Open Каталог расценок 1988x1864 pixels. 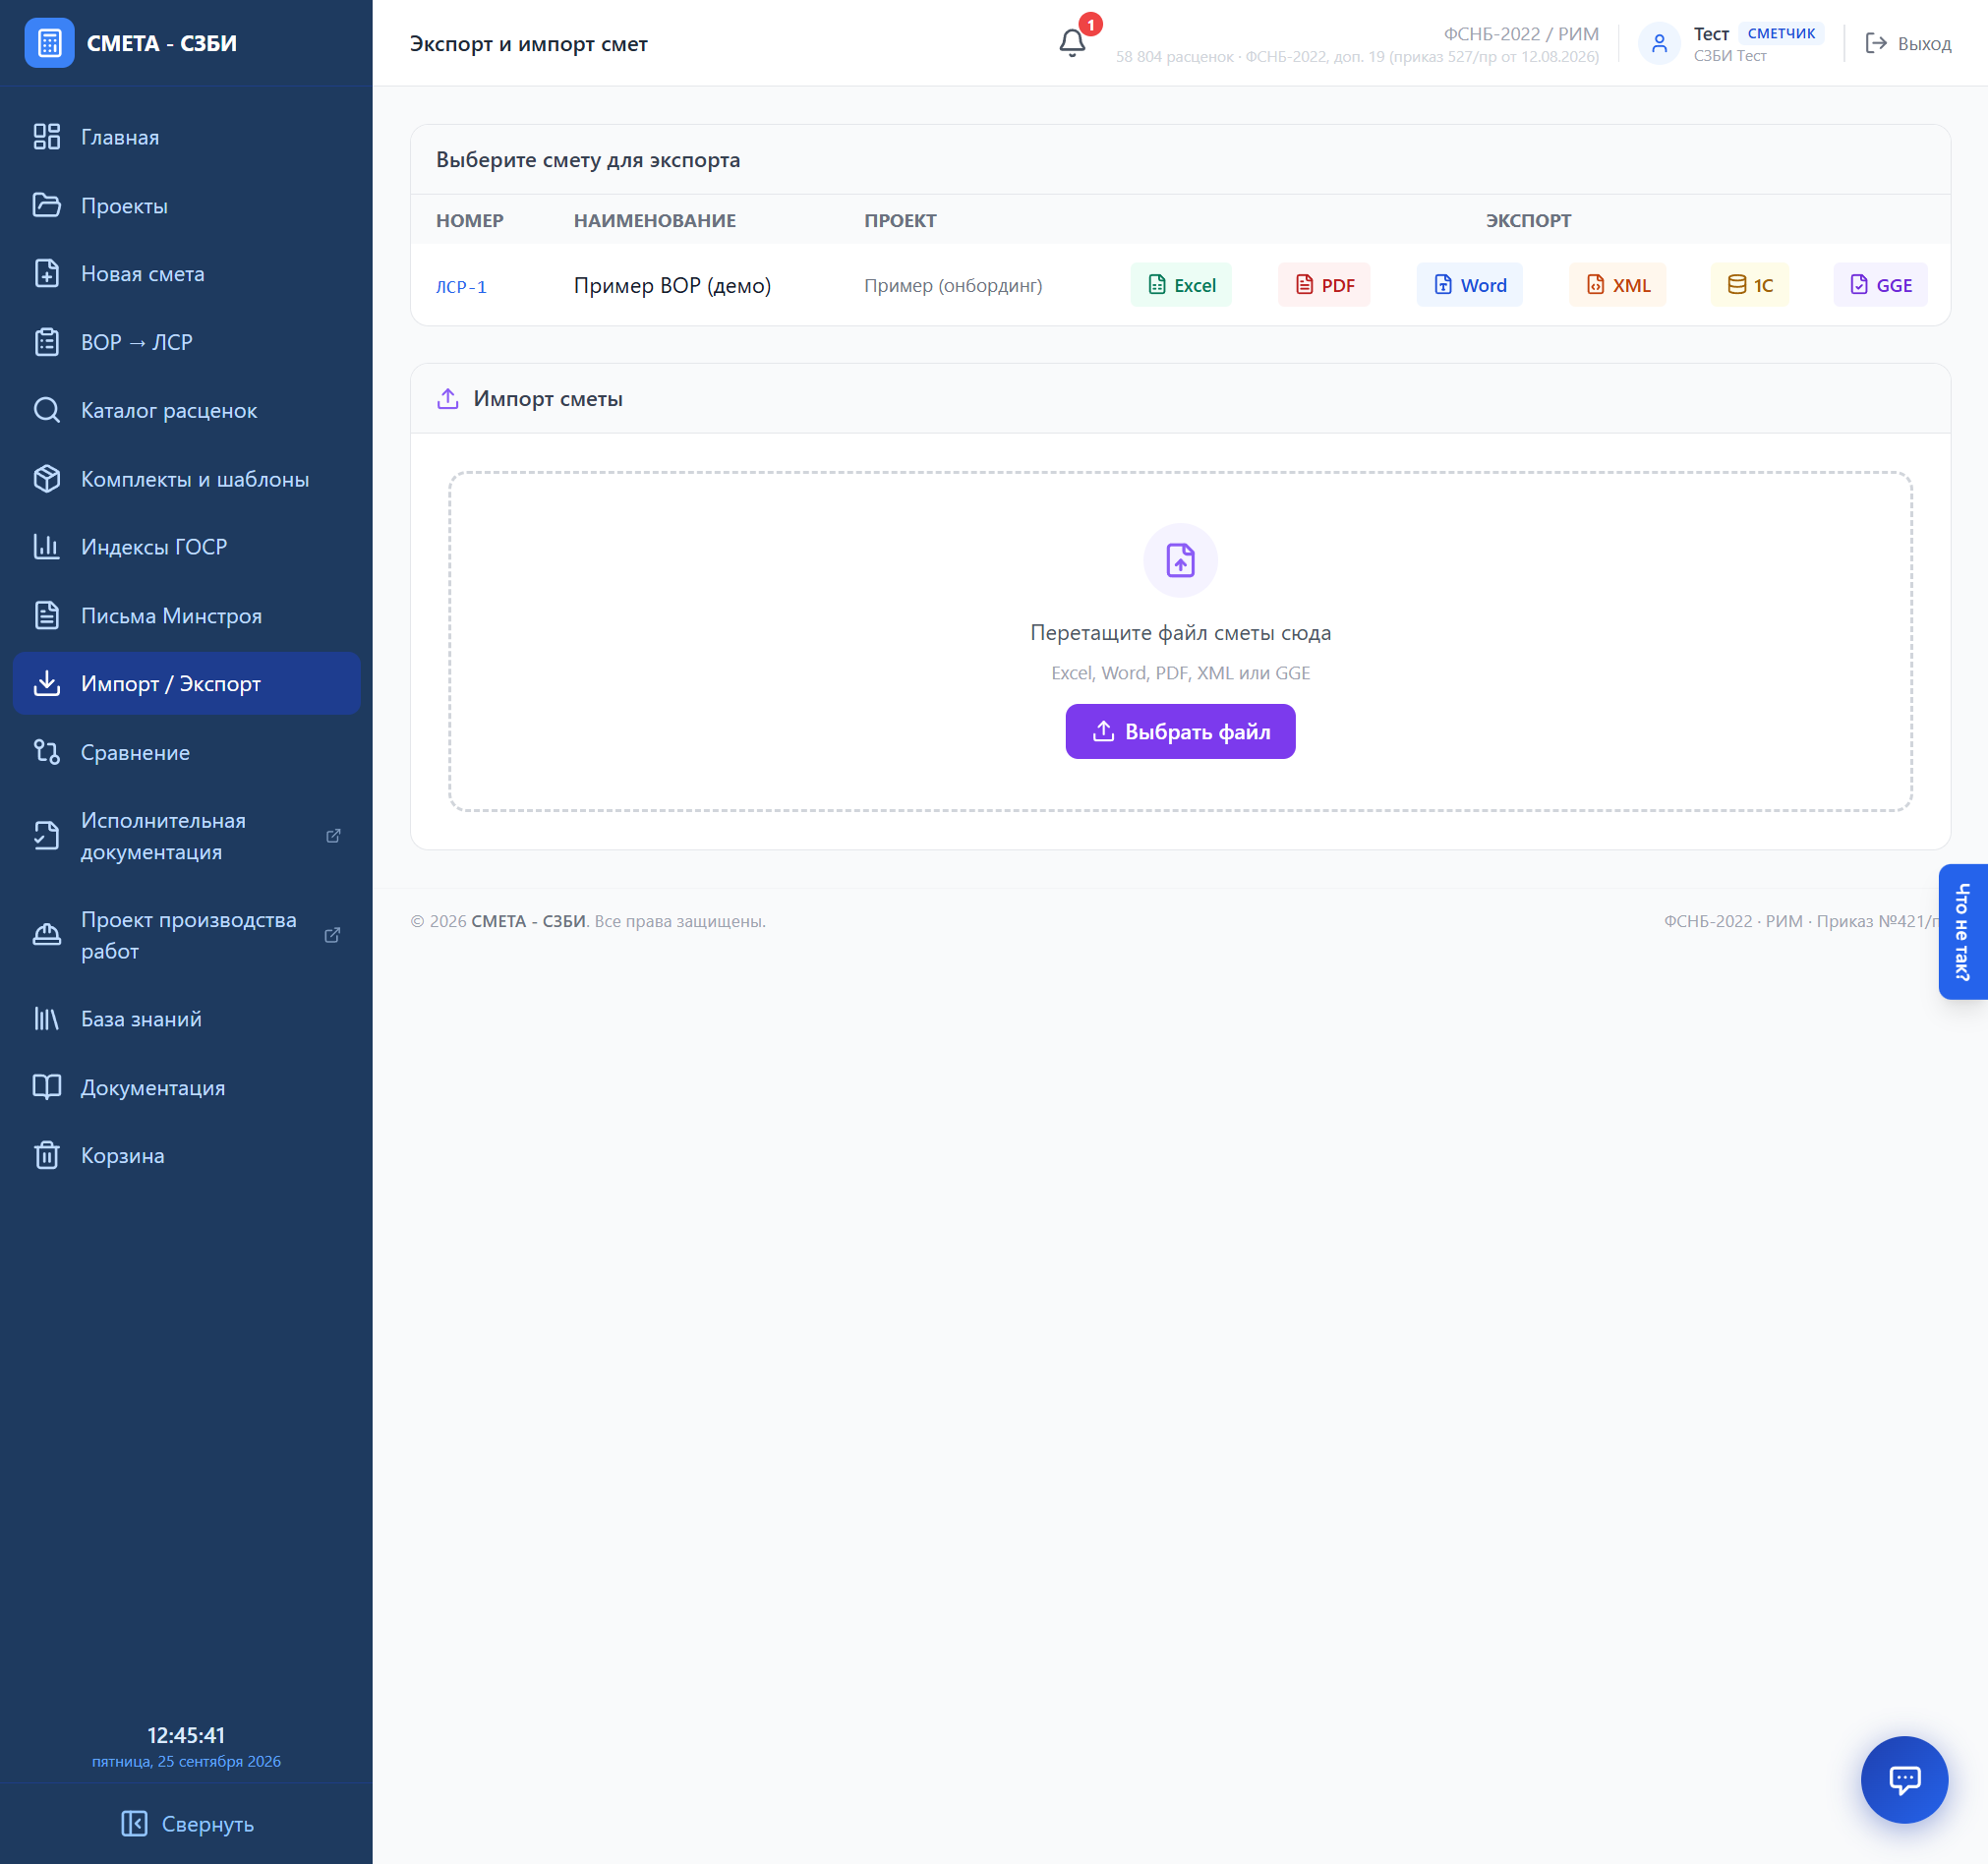click(x=186, y=410)
